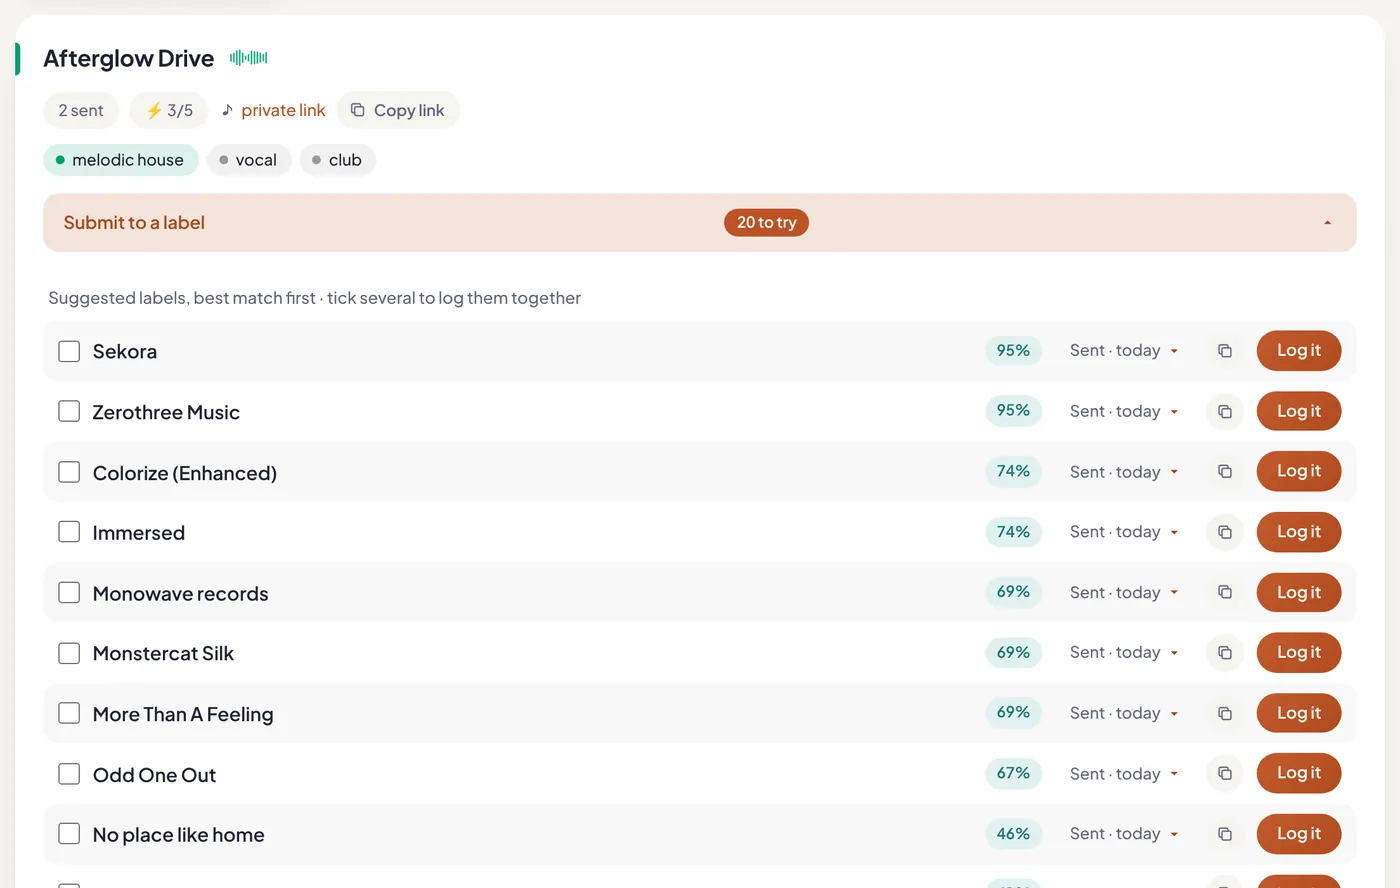Image resolution: width=1400 pixels, height=888 pixels.
Task: Copy icon in More Than A Feeling row
Action: tap(1224, 713)
